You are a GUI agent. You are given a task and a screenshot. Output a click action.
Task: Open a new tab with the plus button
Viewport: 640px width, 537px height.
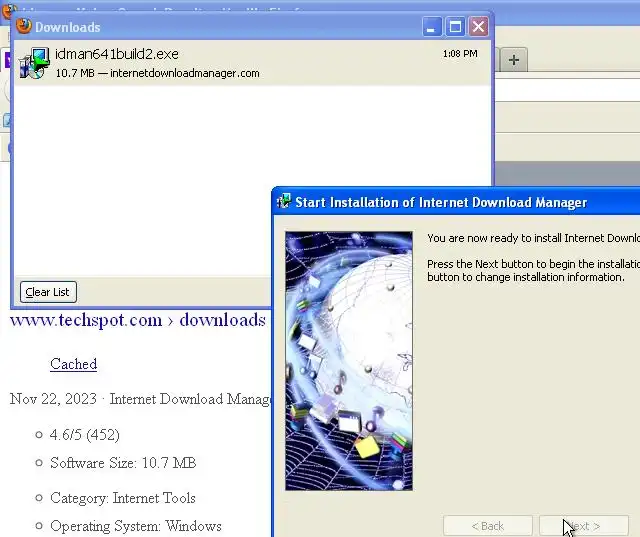pos(514,60)
